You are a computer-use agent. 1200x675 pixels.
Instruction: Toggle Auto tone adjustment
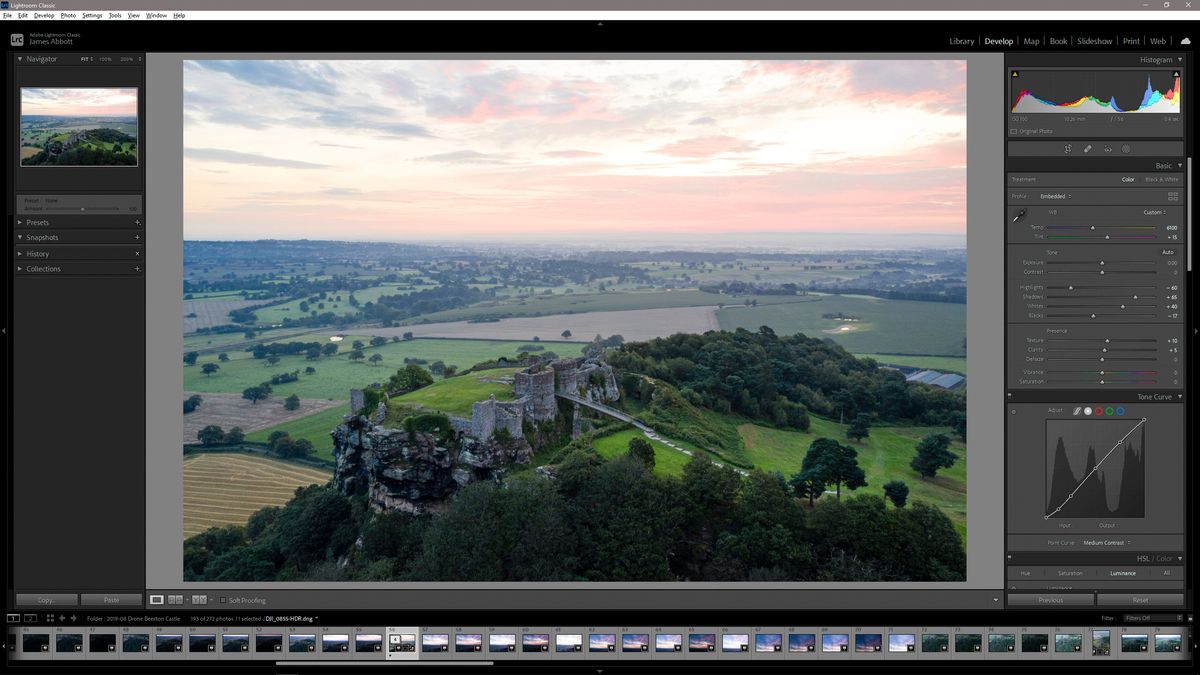click(x=1169, y=252)
